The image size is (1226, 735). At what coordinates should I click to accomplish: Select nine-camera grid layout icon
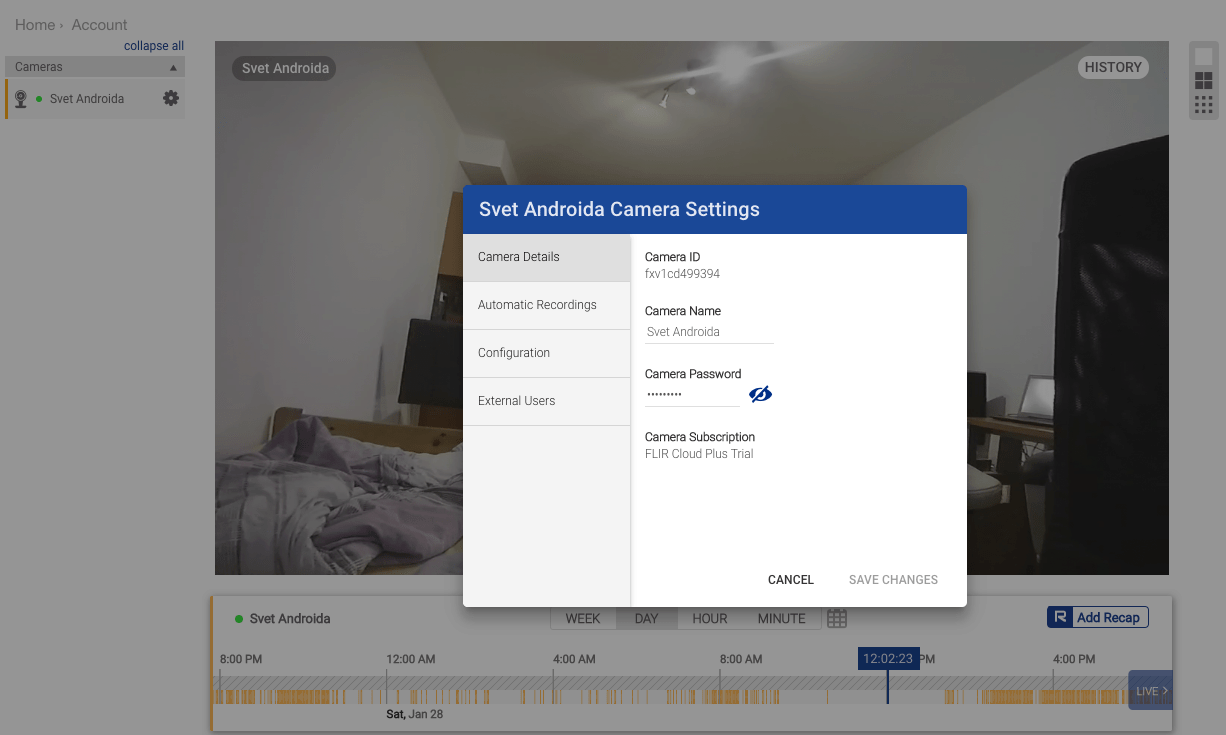(x=1204, y=105)
